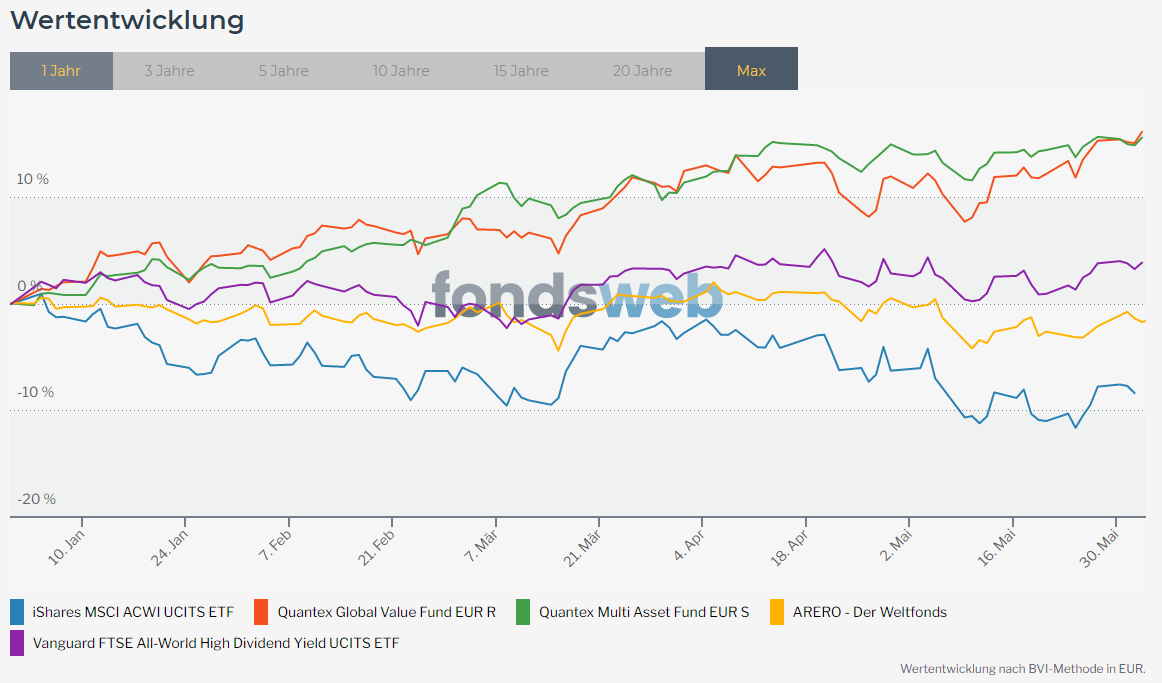The width and height of the screenshot is (1162, 683).
Task: Toggle the Quantex Global Value Fund EUR R series
Action: coord(387,612)
